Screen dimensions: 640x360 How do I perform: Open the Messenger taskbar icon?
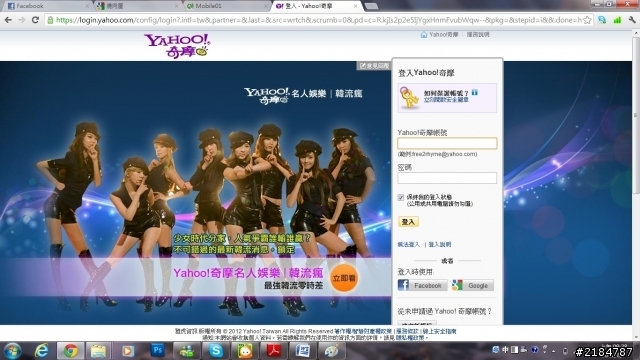(x=187, y=351)
